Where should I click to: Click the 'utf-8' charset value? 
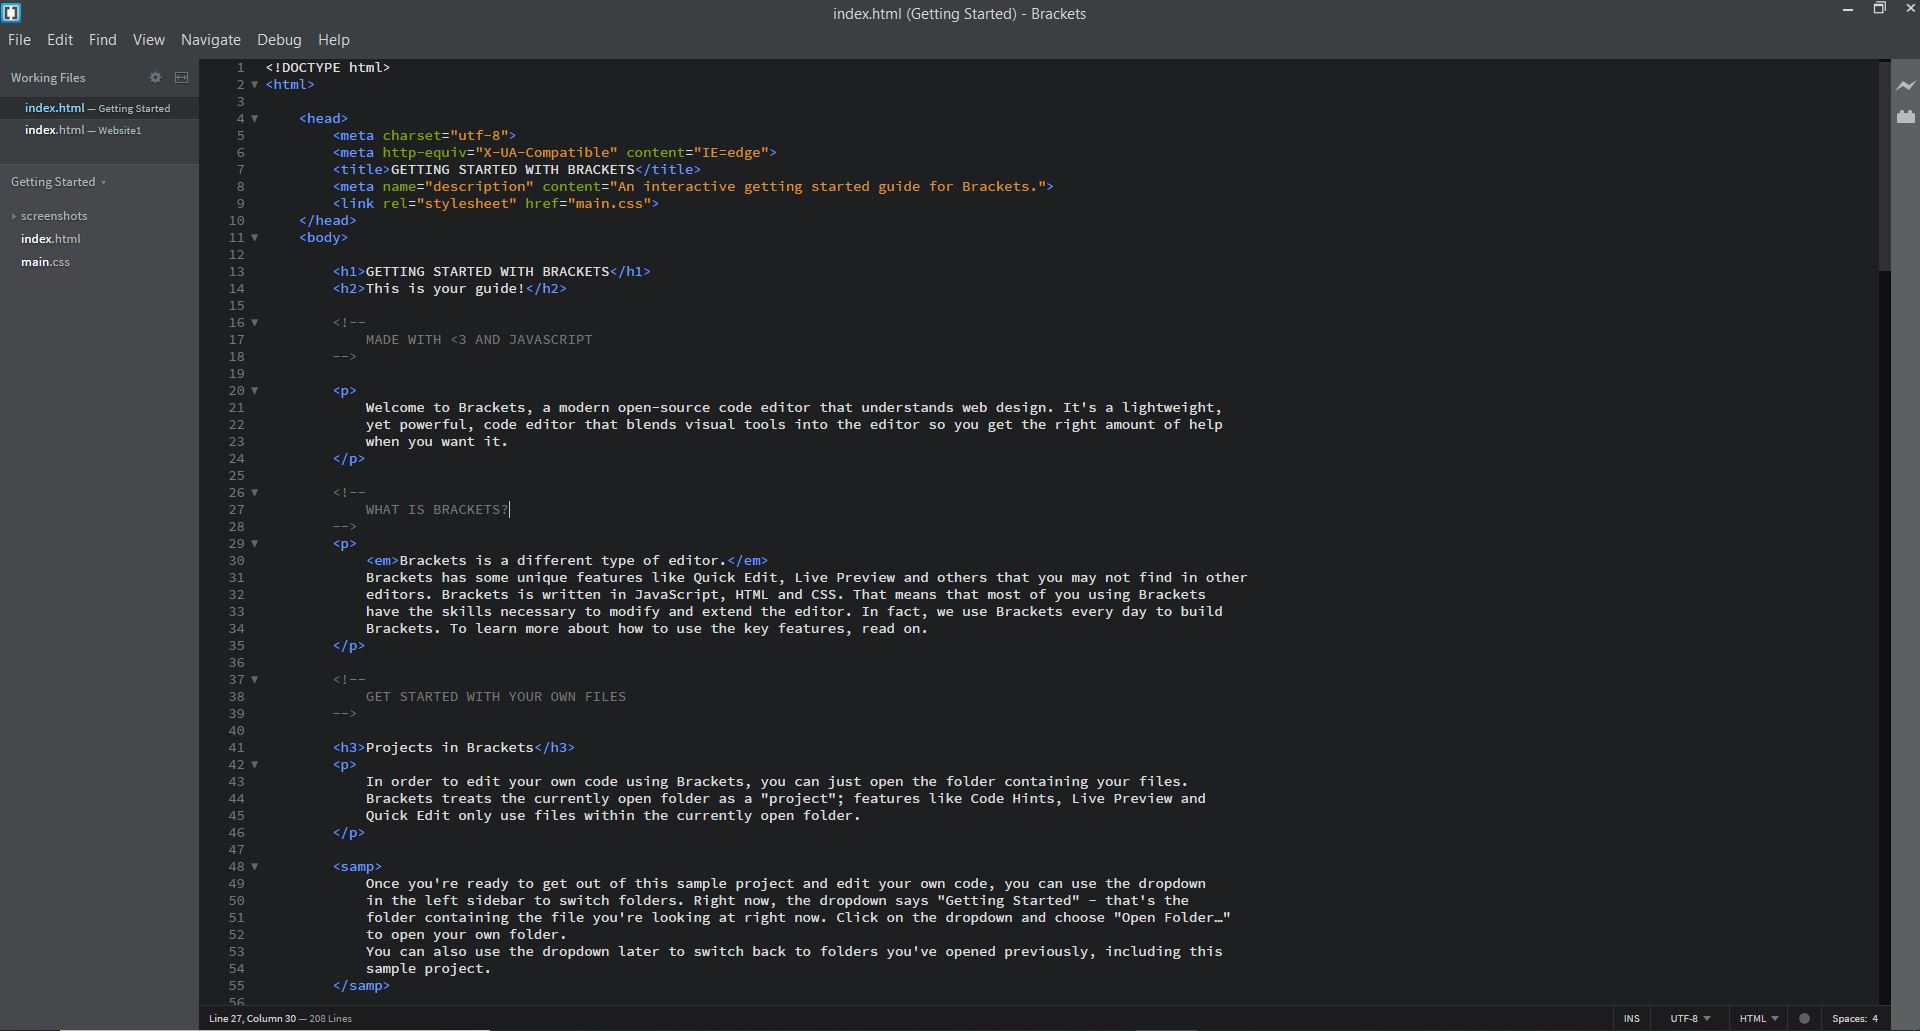[x=479, y=136]
